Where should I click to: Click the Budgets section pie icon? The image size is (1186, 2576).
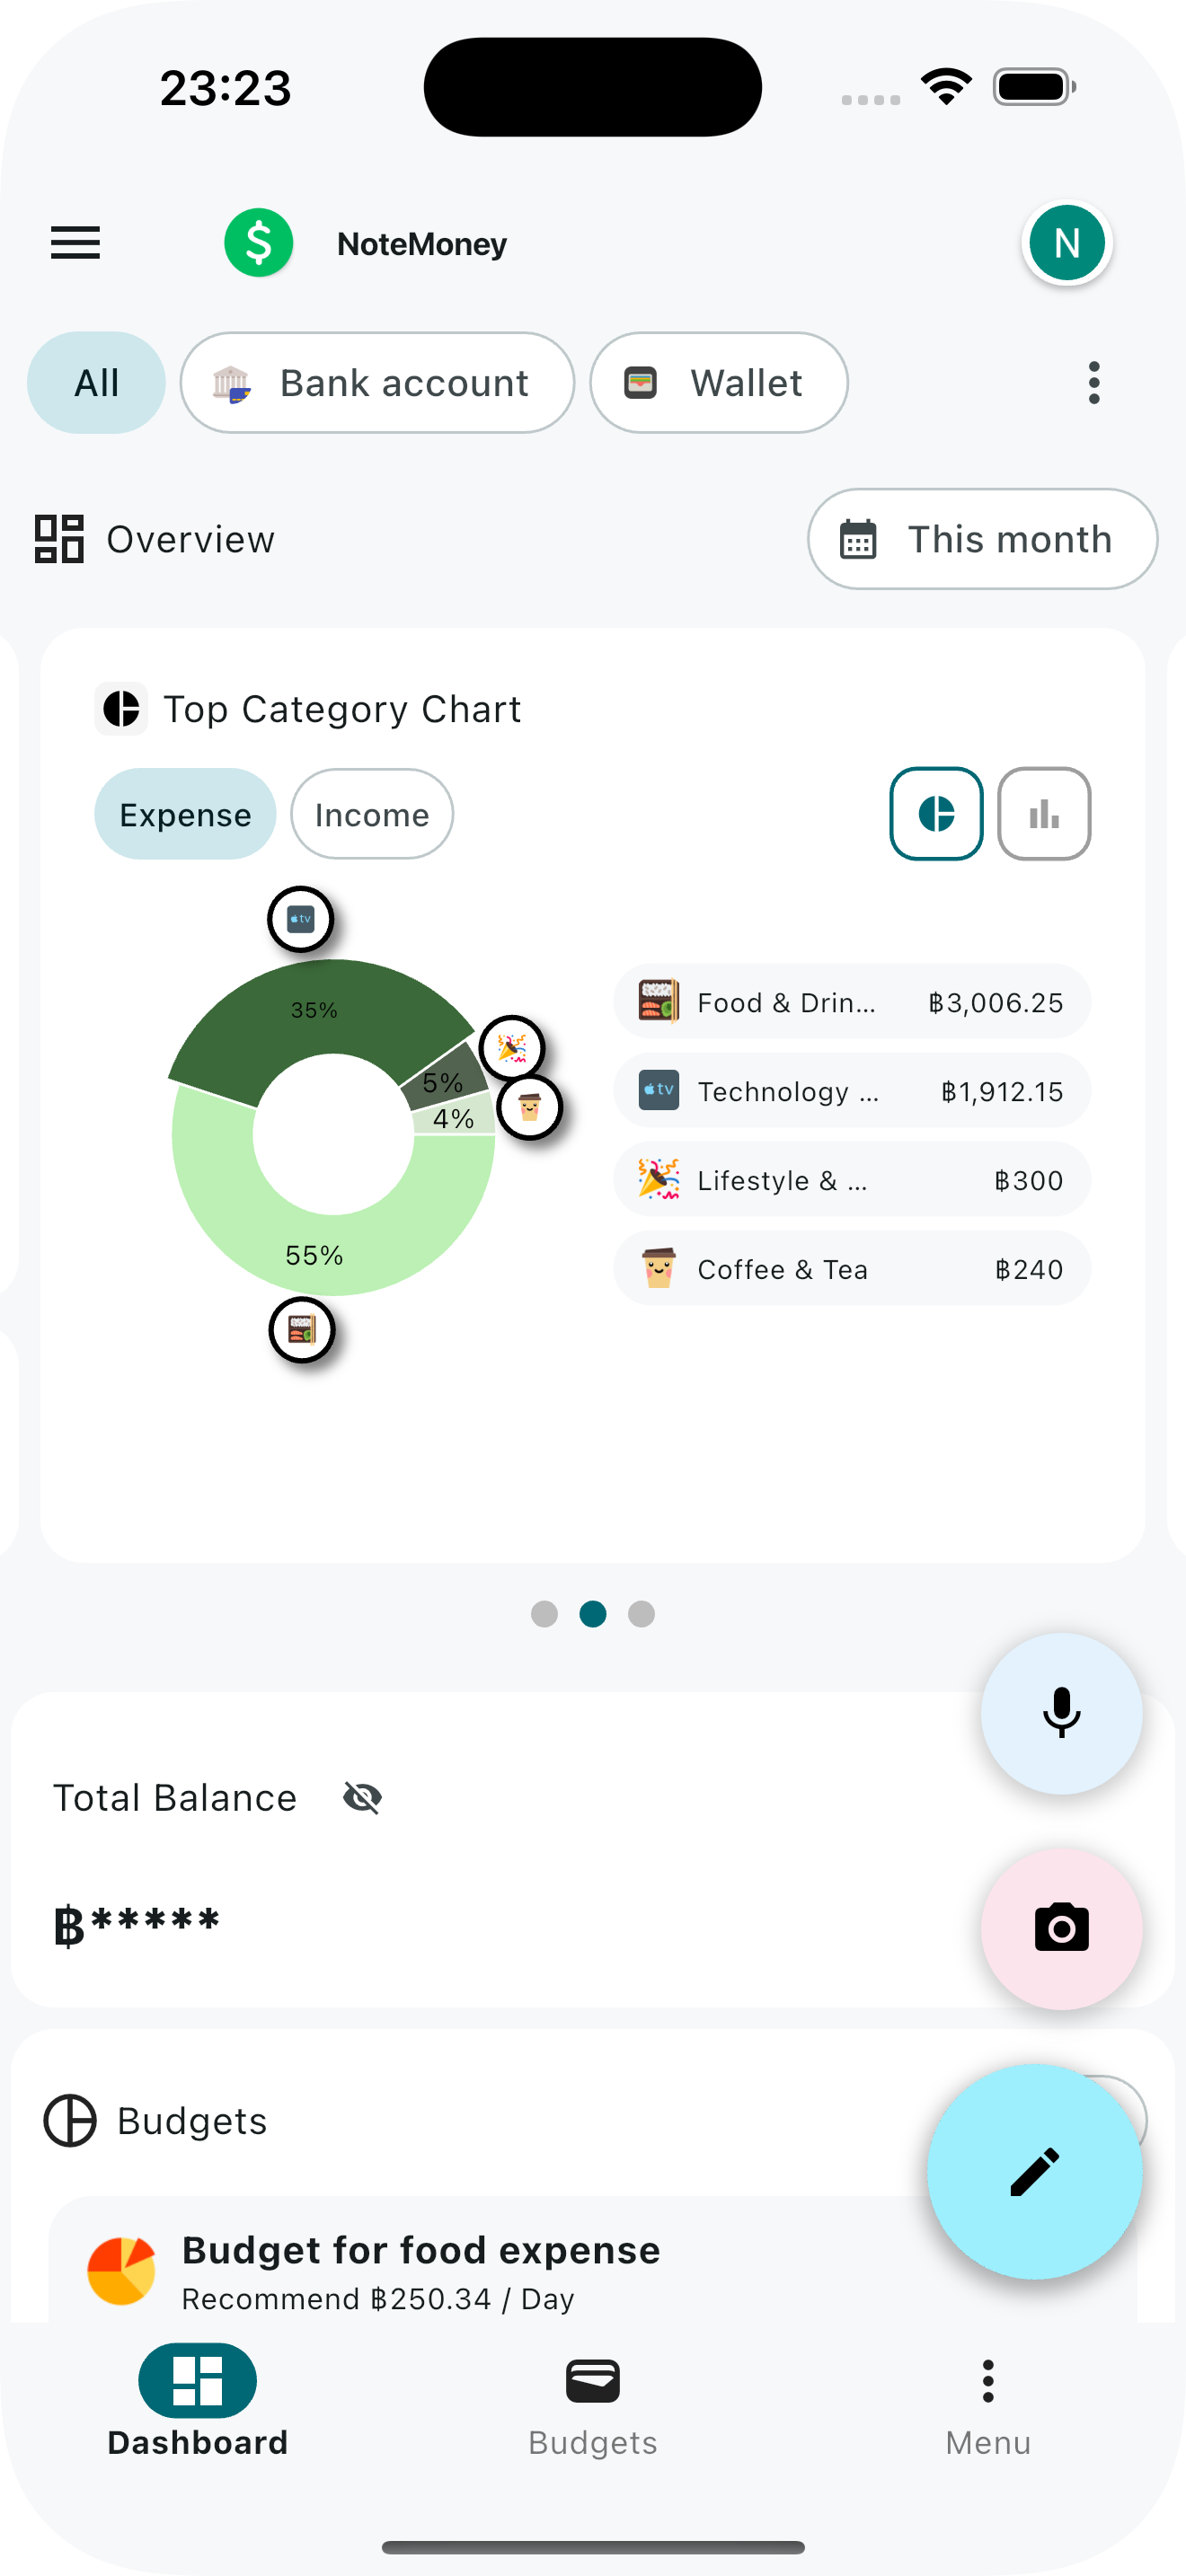(70, 2120)
